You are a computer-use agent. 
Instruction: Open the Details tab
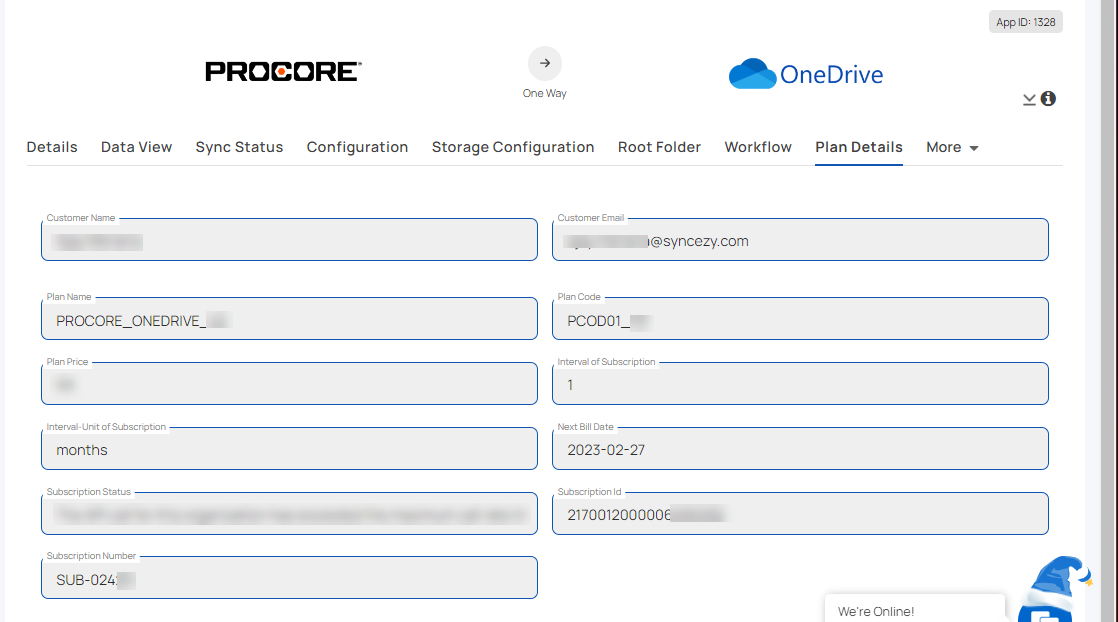pyautogui.click(x=52, y=147)
